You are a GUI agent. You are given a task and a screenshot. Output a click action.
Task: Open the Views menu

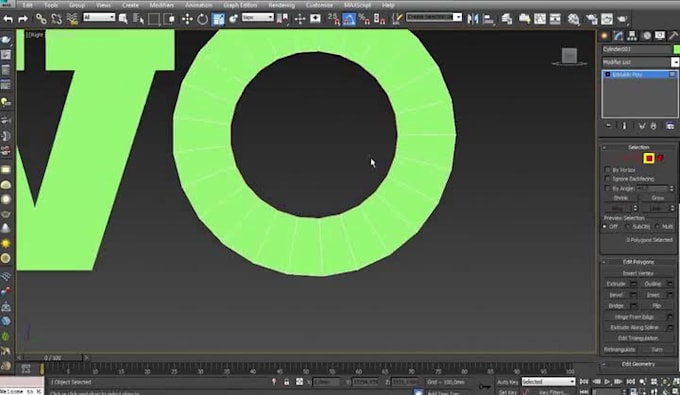pyautogui.click(x=103, y=5)
